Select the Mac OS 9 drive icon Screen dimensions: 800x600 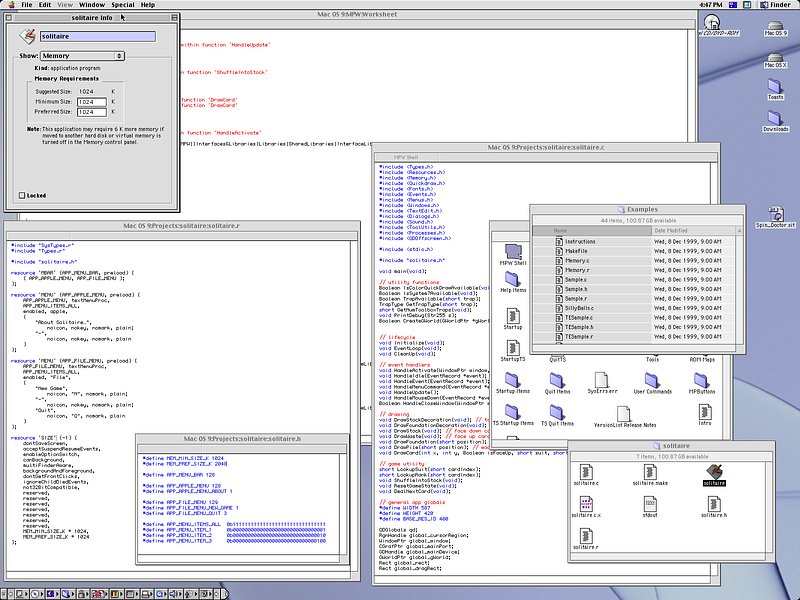pyautogui.click(x=776, y=28)
